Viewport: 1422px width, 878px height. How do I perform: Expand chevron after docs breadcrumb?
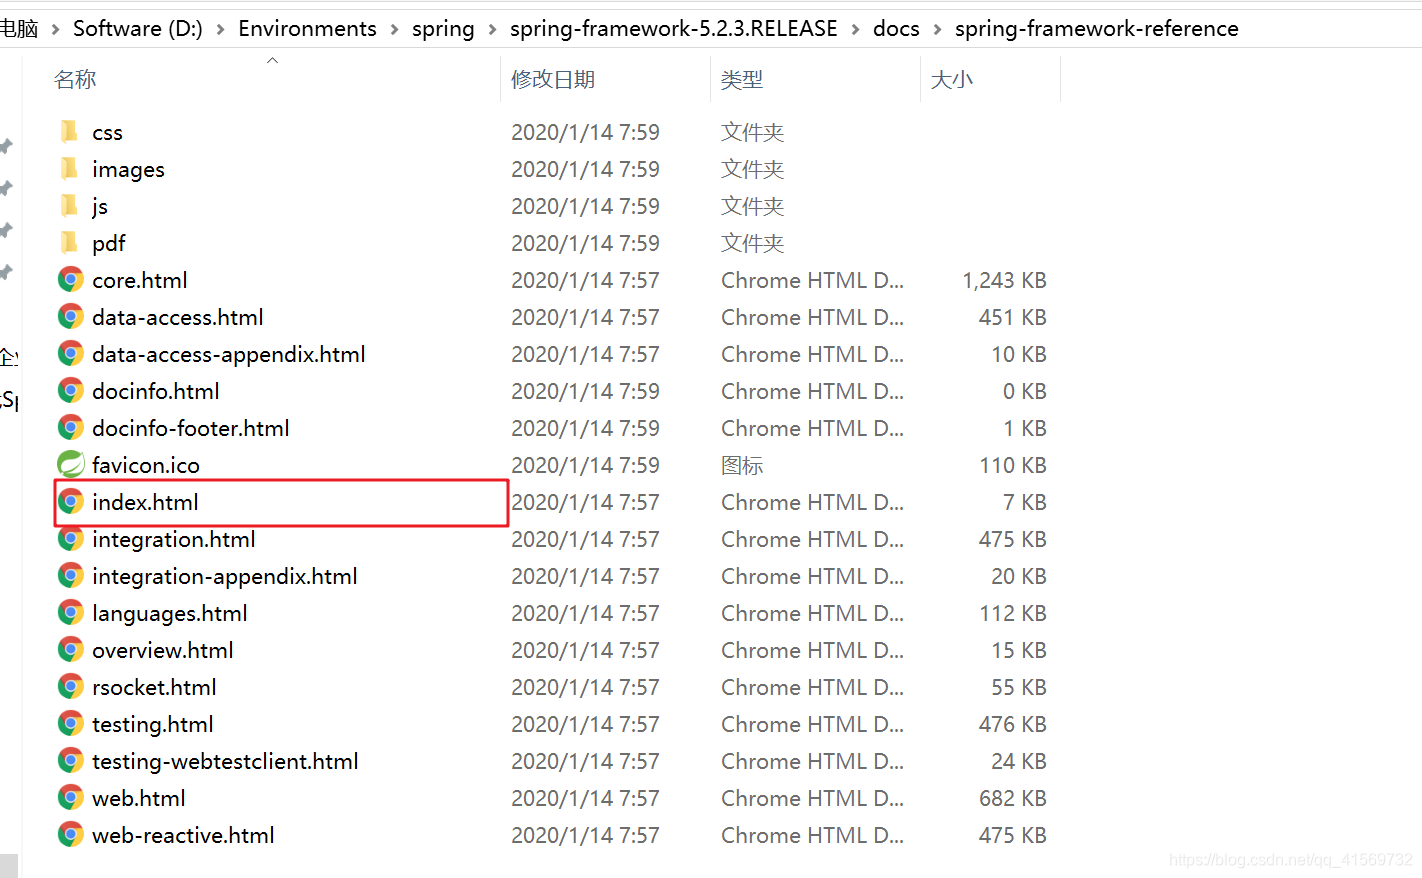point(937,29)
